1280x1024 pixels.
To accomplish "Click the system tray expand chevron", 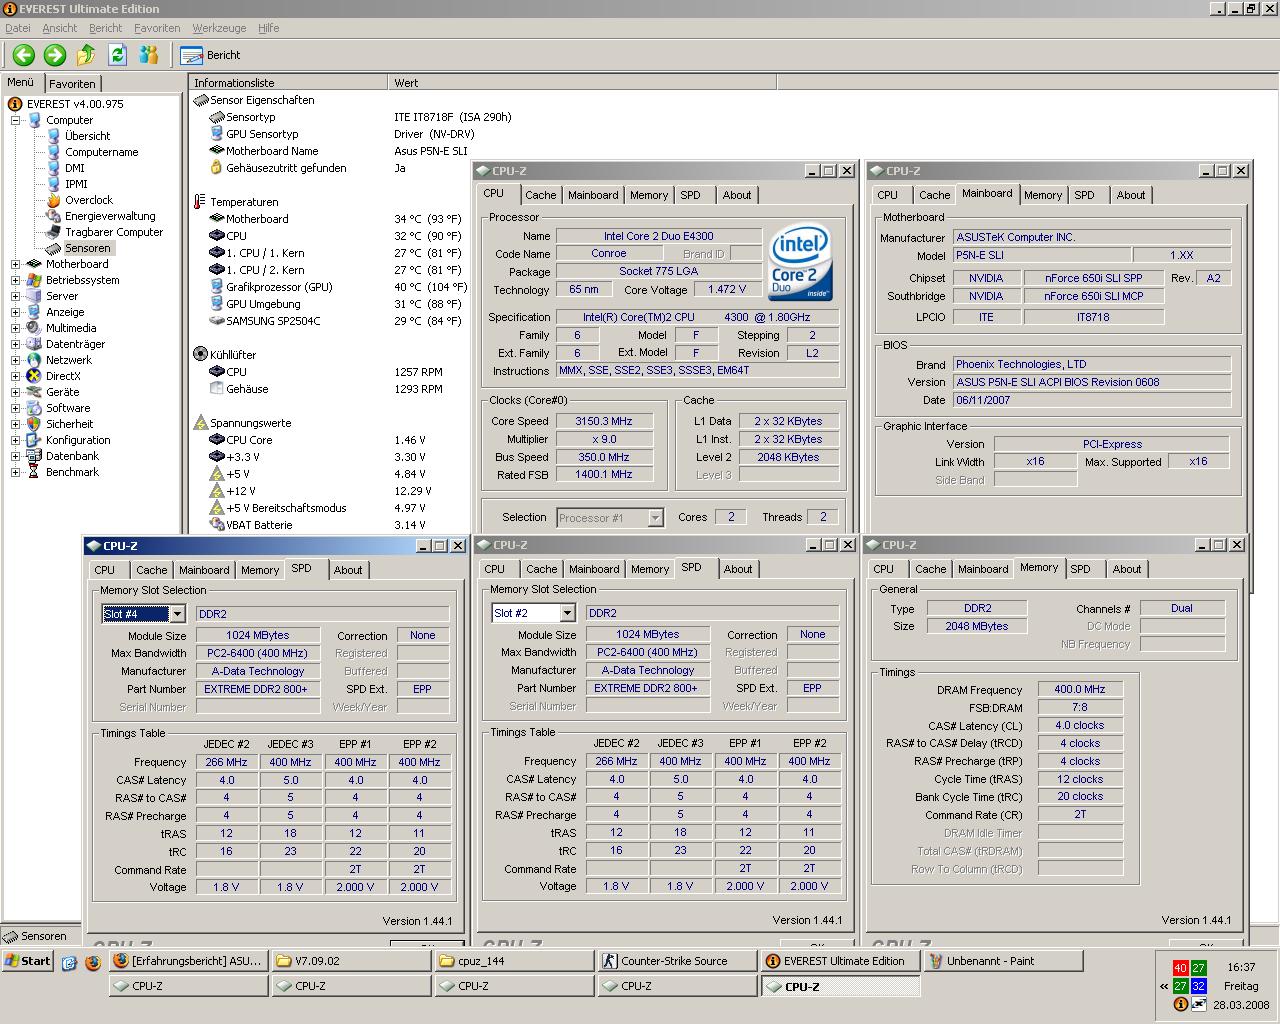I will click(x=1164, y=986).
